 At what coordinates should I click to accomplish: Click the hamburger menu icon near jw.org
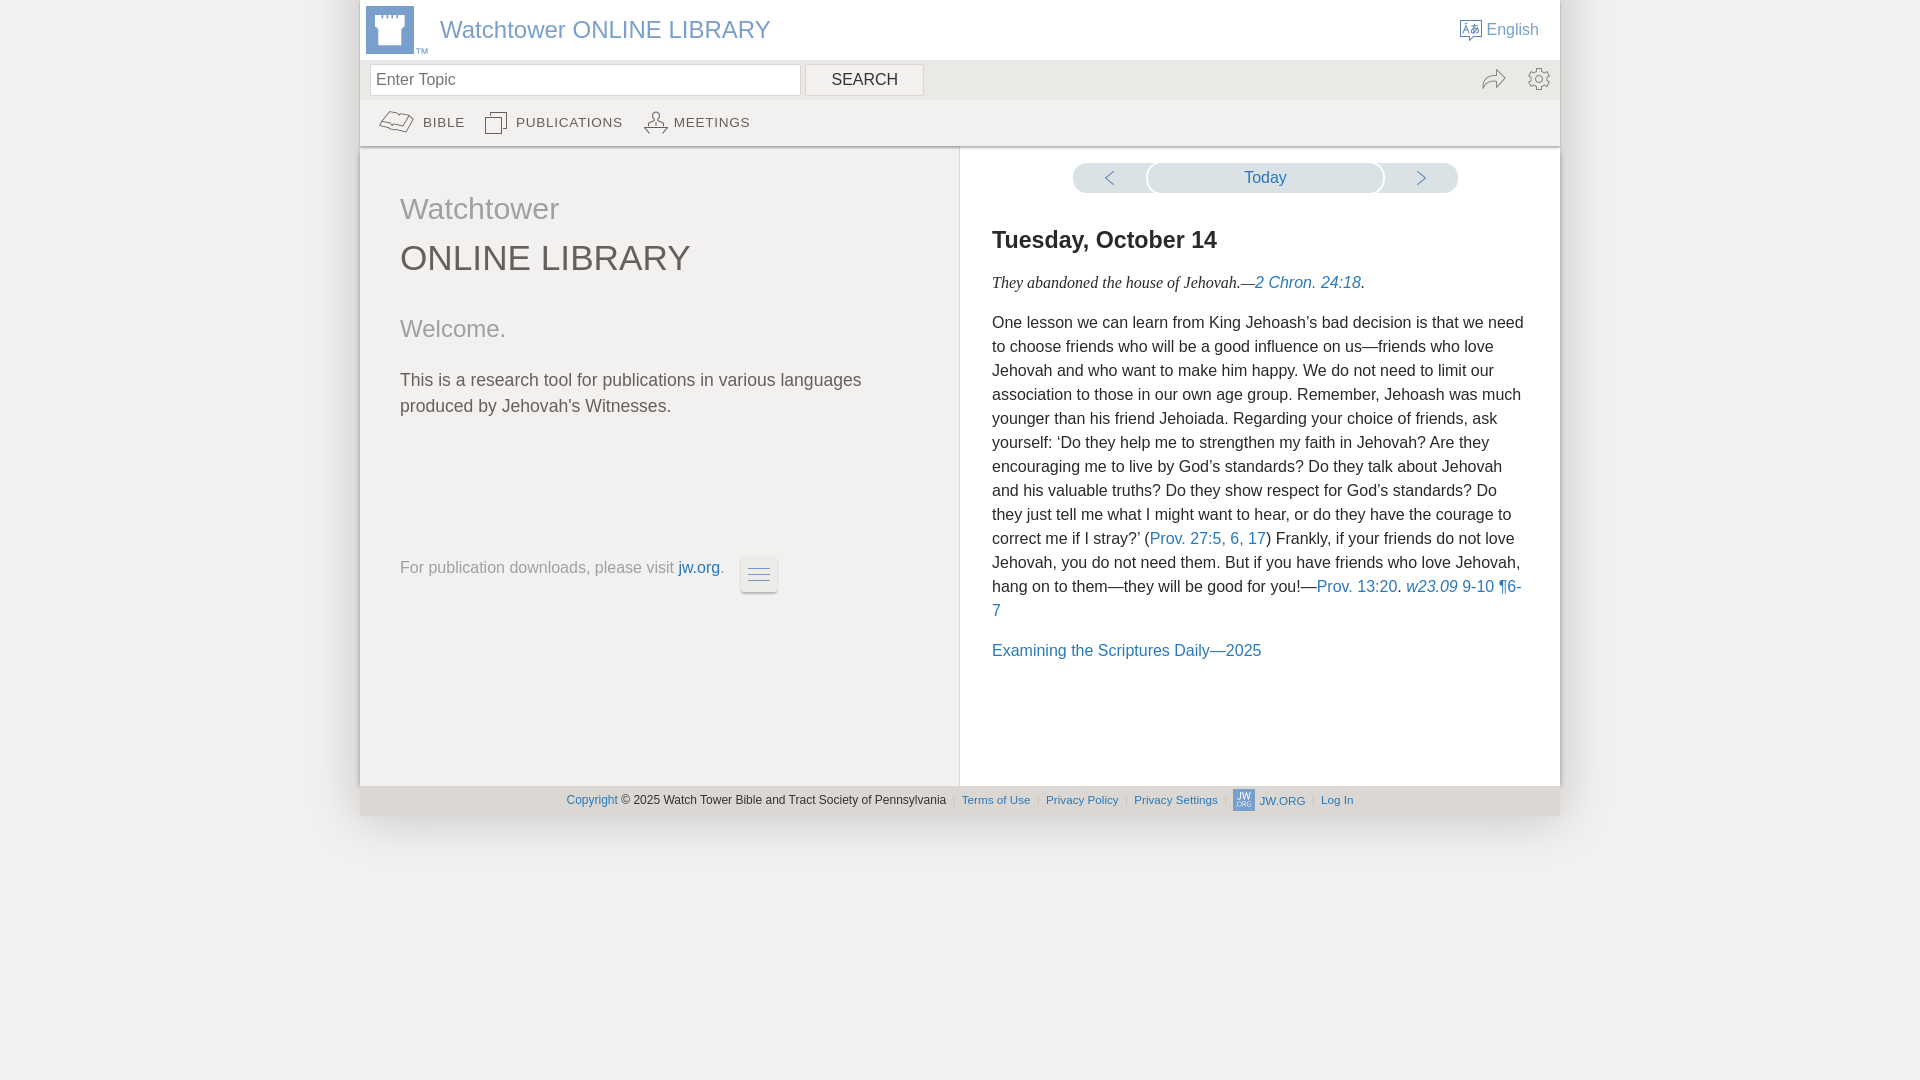759,575
